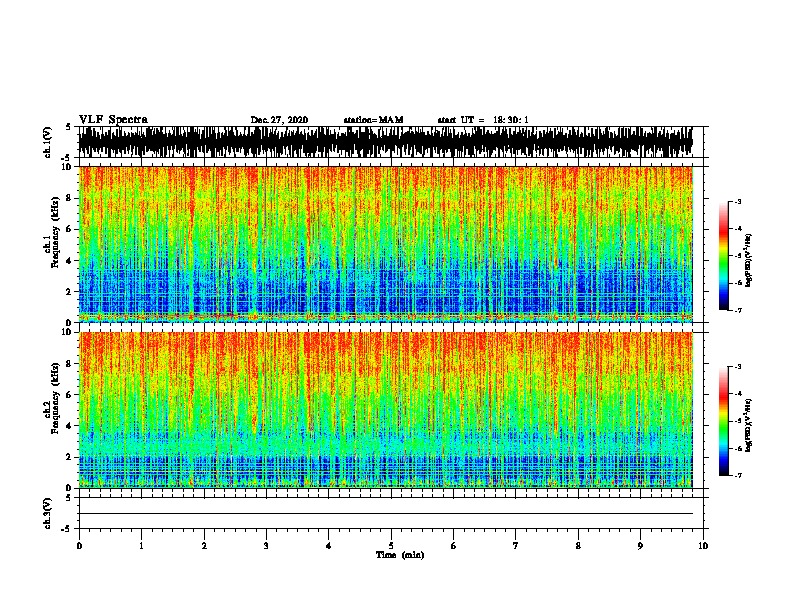Click inside the ch.1 spectrogram panel

point(386,244)
